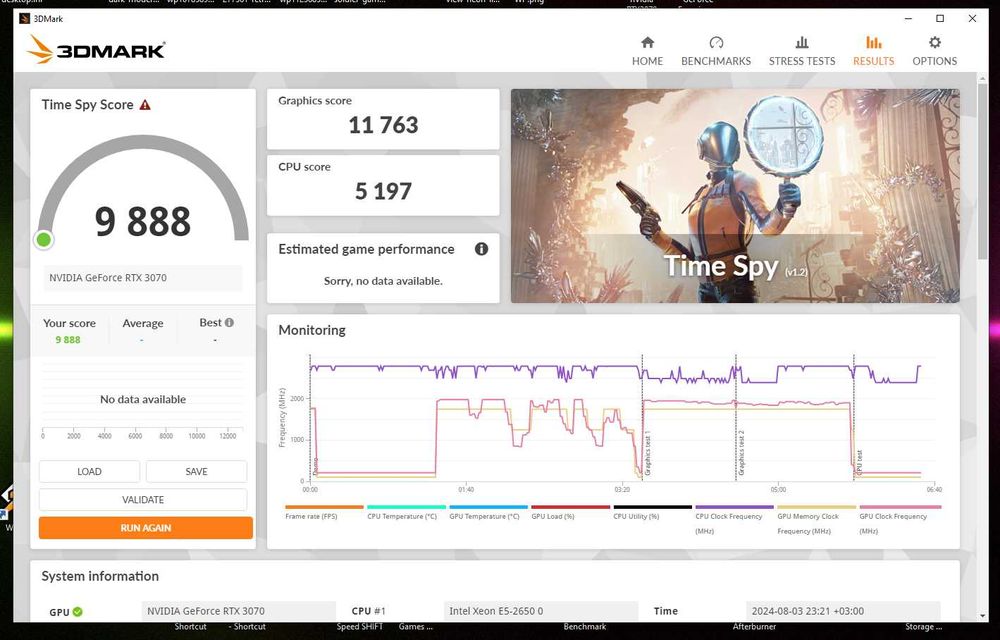This screenshot has width=1000, height=640.
Task: Click the Sorry, no data available message
Action: point(383,281)
